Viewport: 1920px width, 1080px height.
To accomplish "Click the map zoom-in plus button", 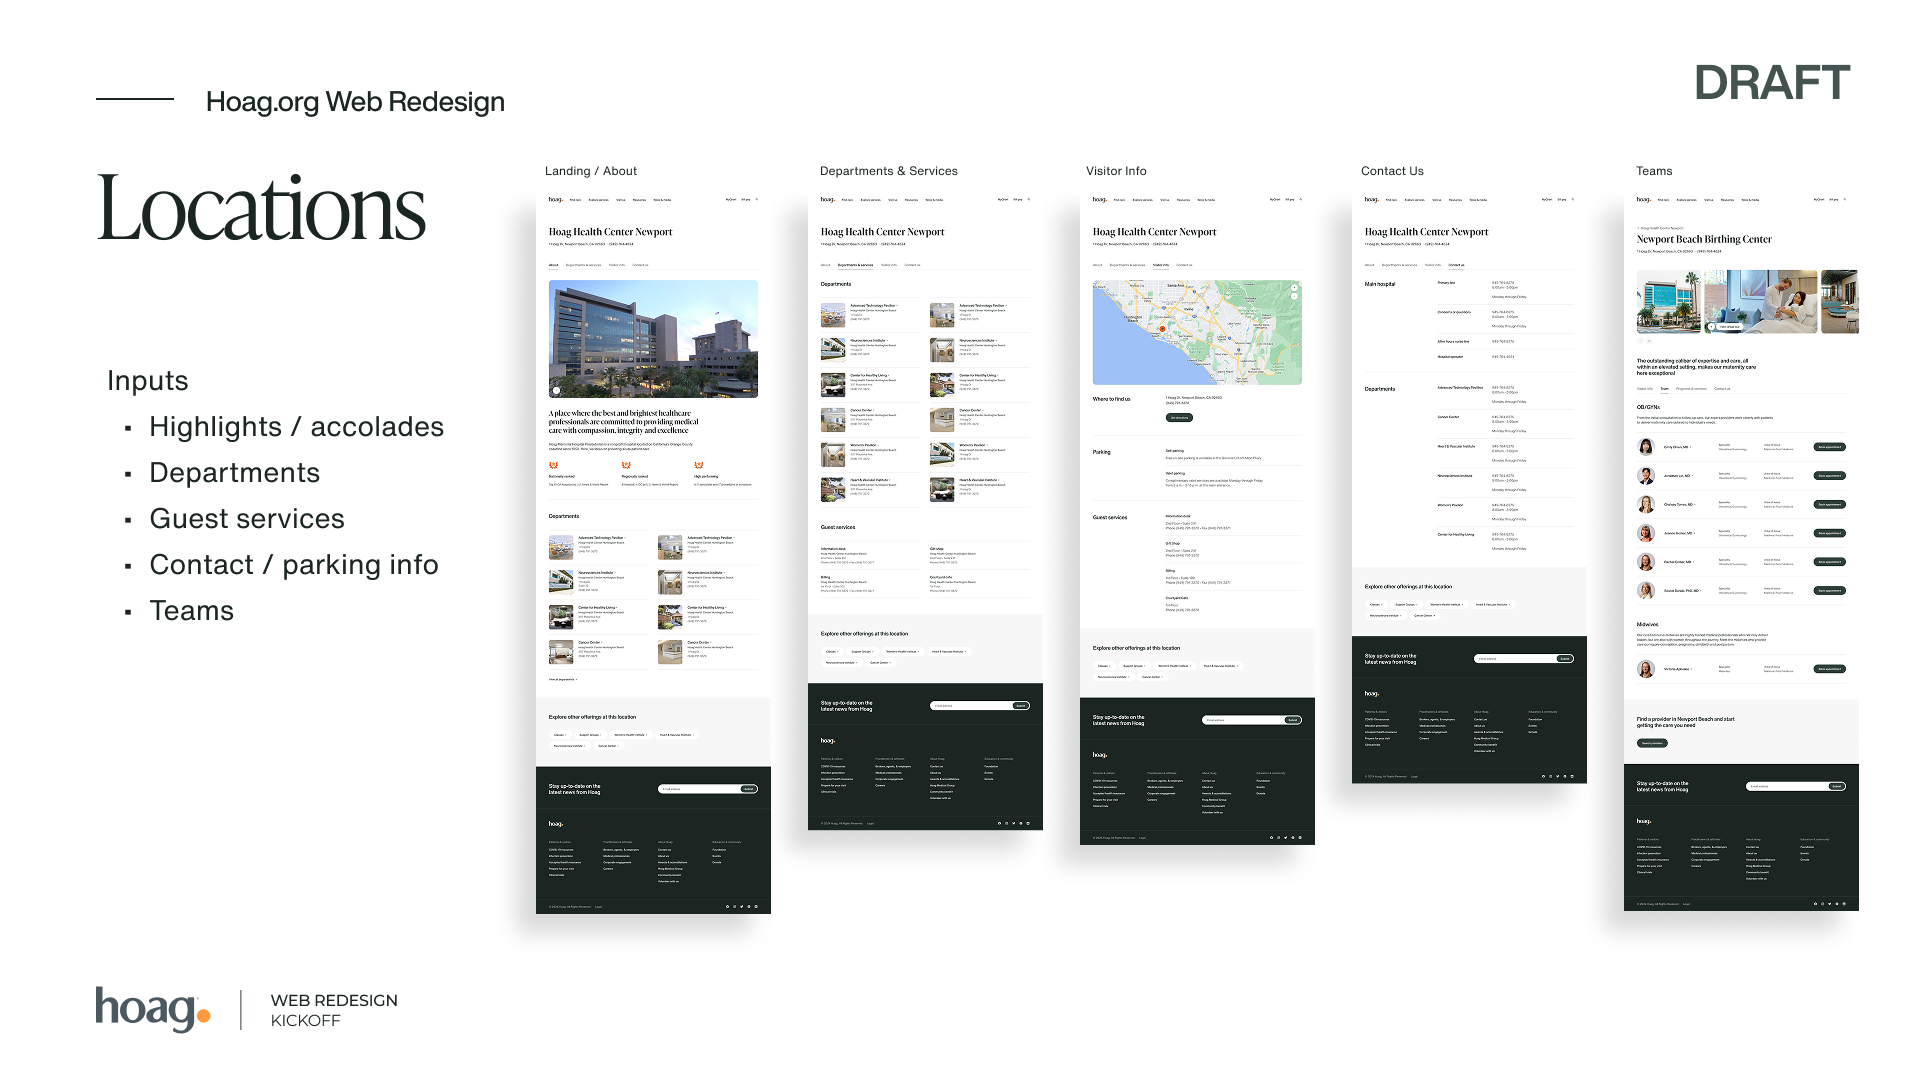I will coord(1294,288).
